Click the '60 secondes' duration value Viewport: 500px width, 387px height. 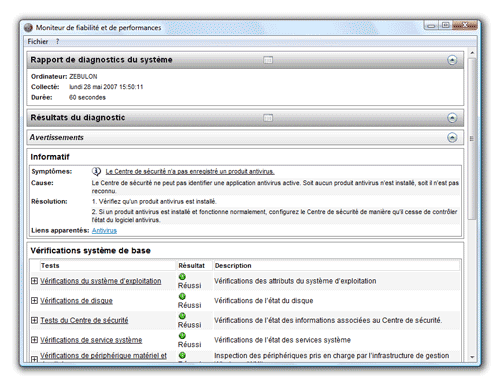tap(87, 98)
